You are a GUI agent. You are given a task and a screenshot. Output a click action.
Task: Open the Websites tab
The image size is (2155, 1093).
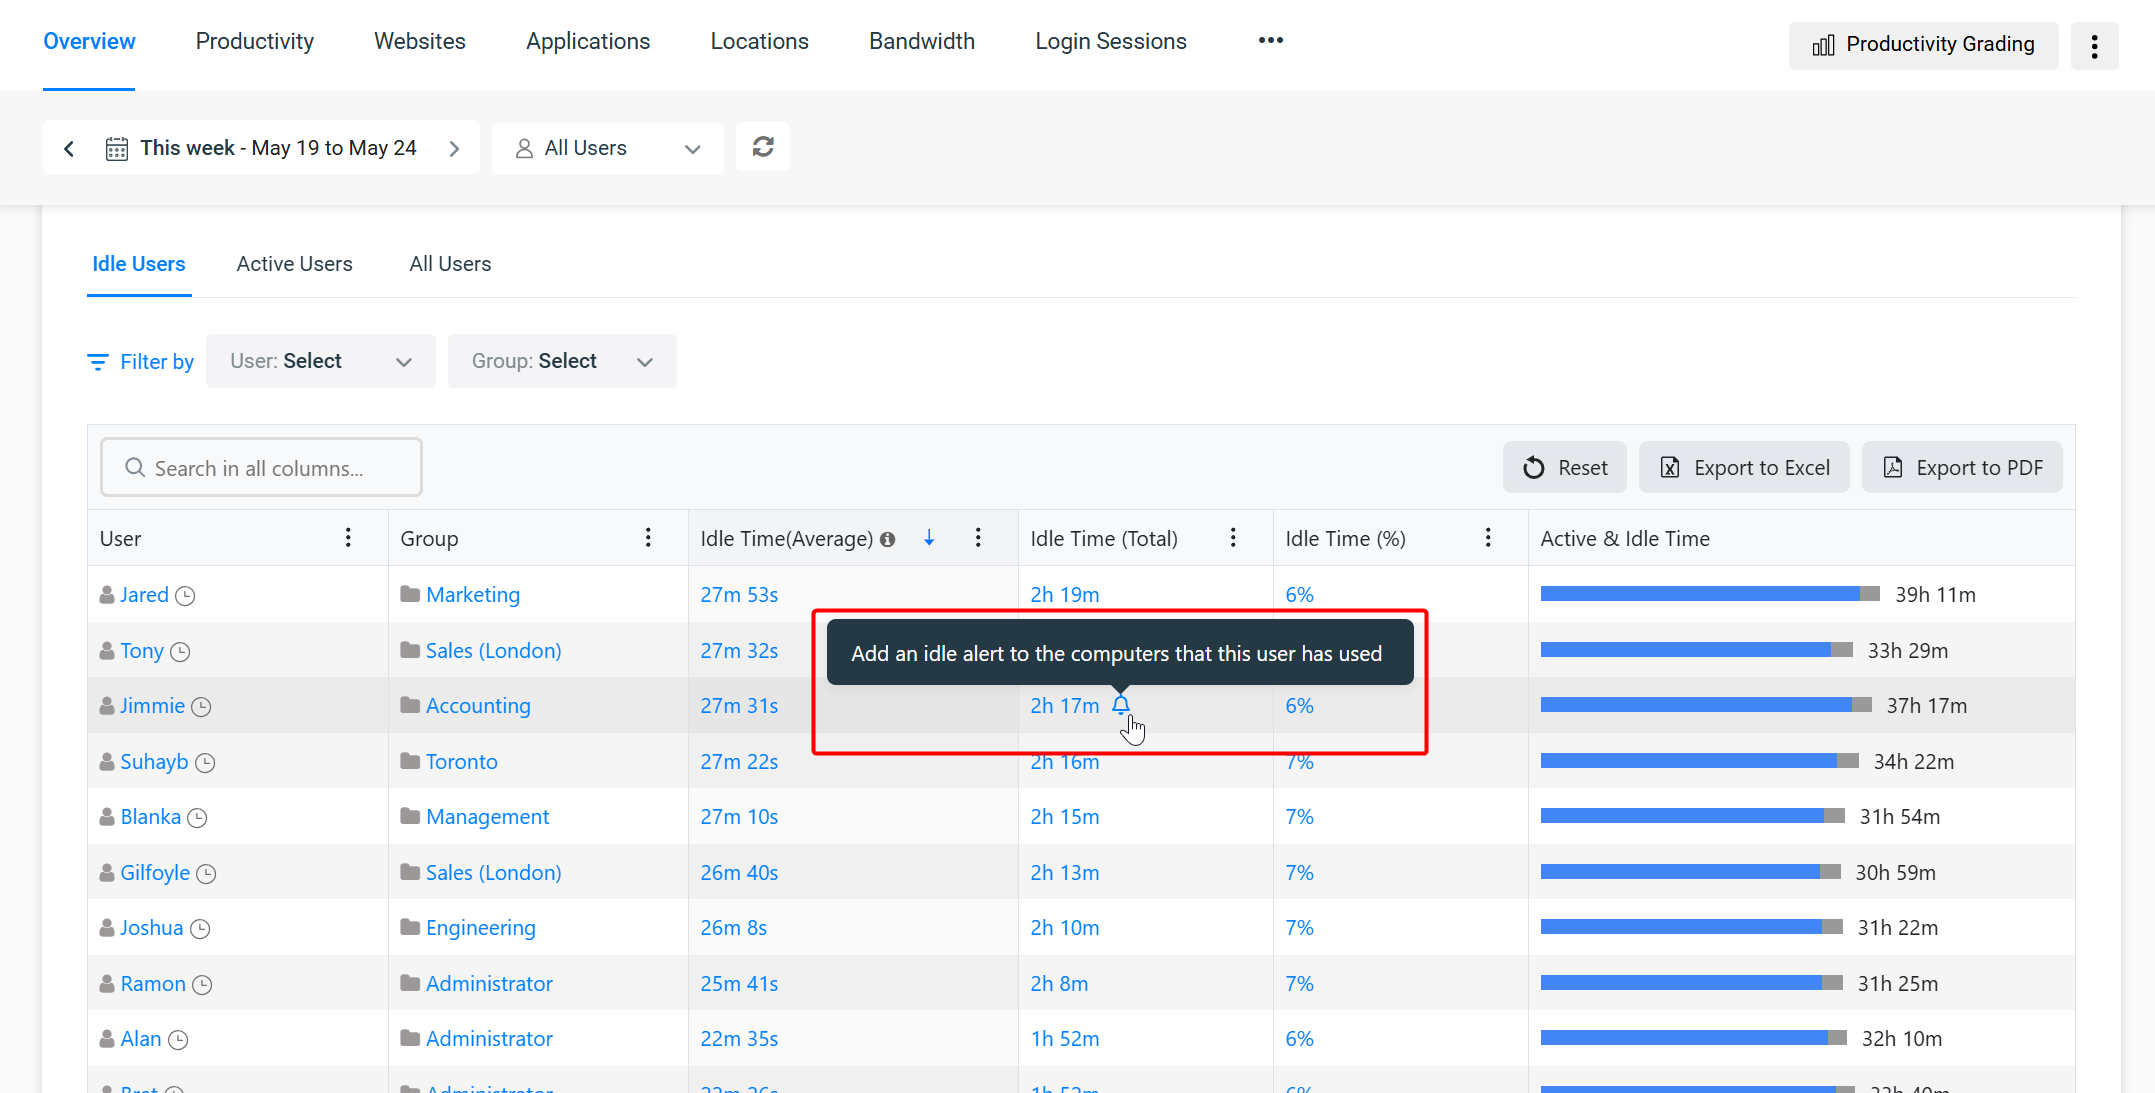point(420,41)
